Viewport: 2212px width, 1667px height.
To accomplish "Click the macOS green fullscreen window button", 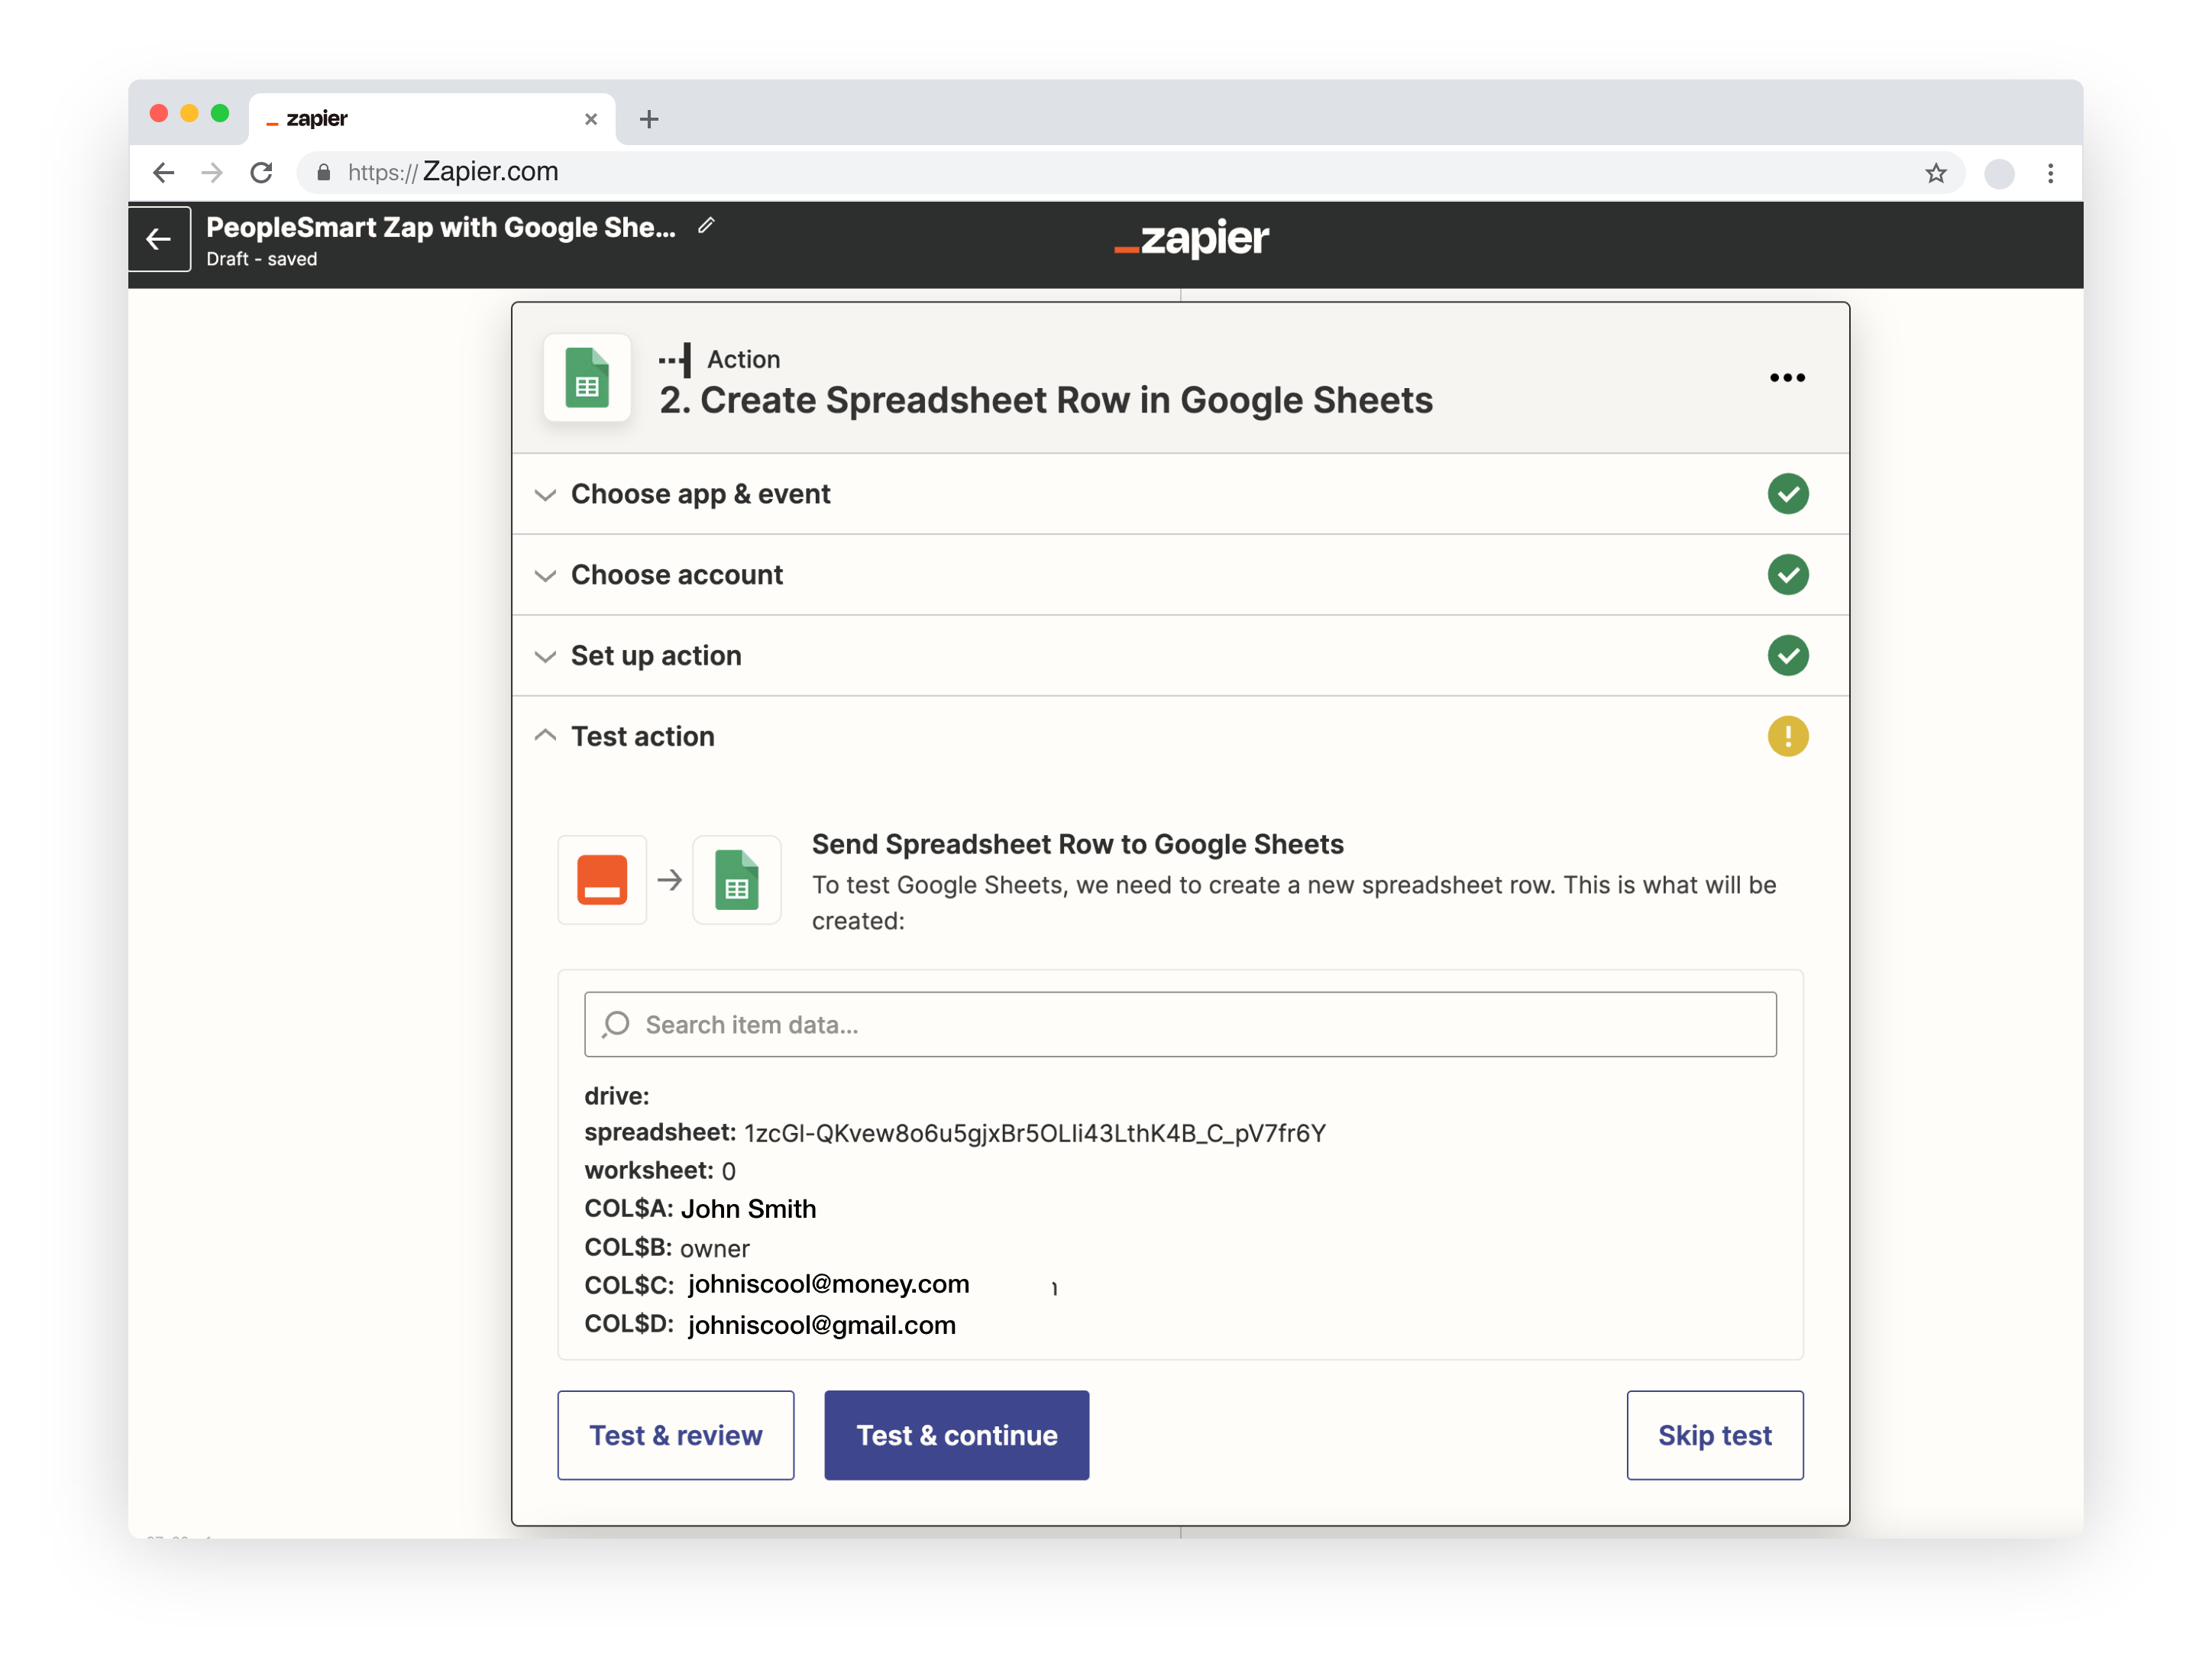I will coord(220,113).
